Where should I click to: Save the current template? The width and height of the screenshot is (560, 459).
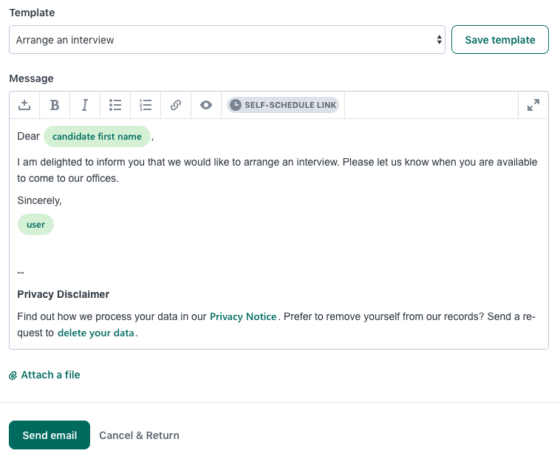coord(500,40)
